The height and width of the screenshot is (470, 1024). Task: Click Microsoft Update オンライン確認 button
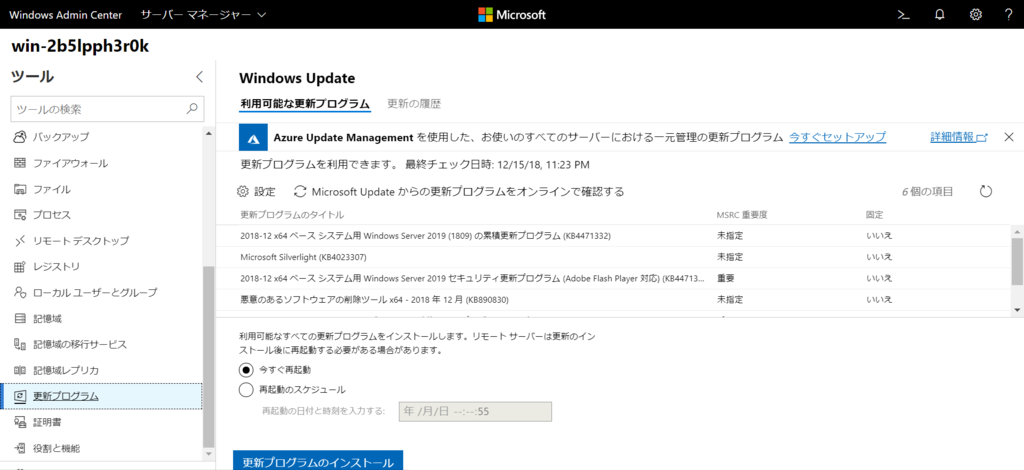459,192
